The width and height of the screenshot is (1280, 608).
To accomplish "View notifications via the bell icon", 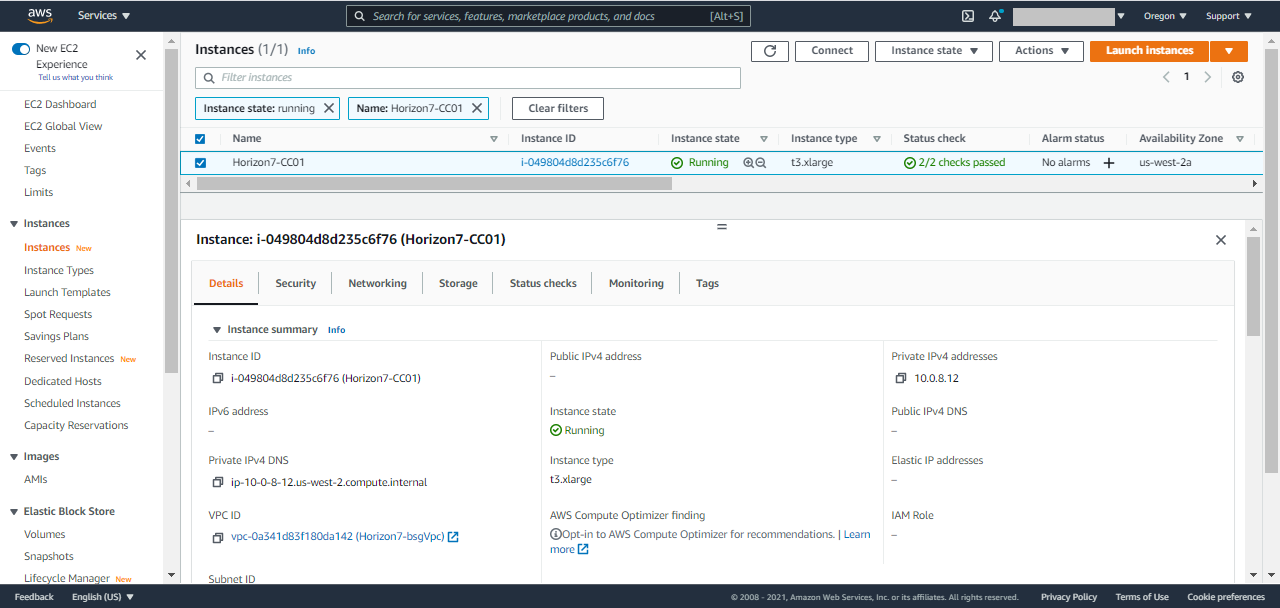I will pos(994,15).
